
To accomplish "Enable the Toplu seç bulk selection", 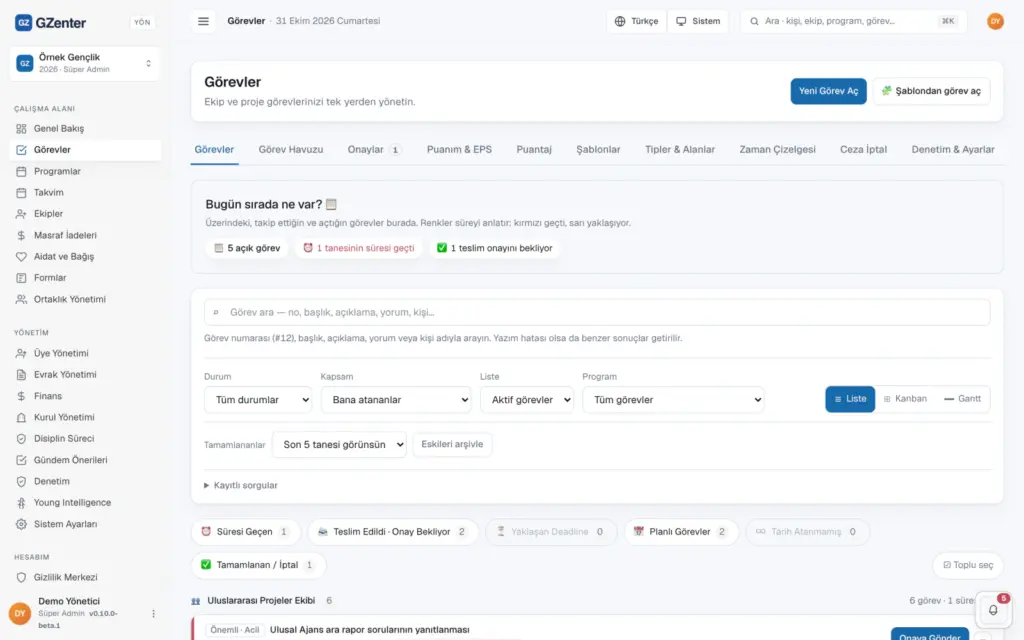I will tap(967, 565).
